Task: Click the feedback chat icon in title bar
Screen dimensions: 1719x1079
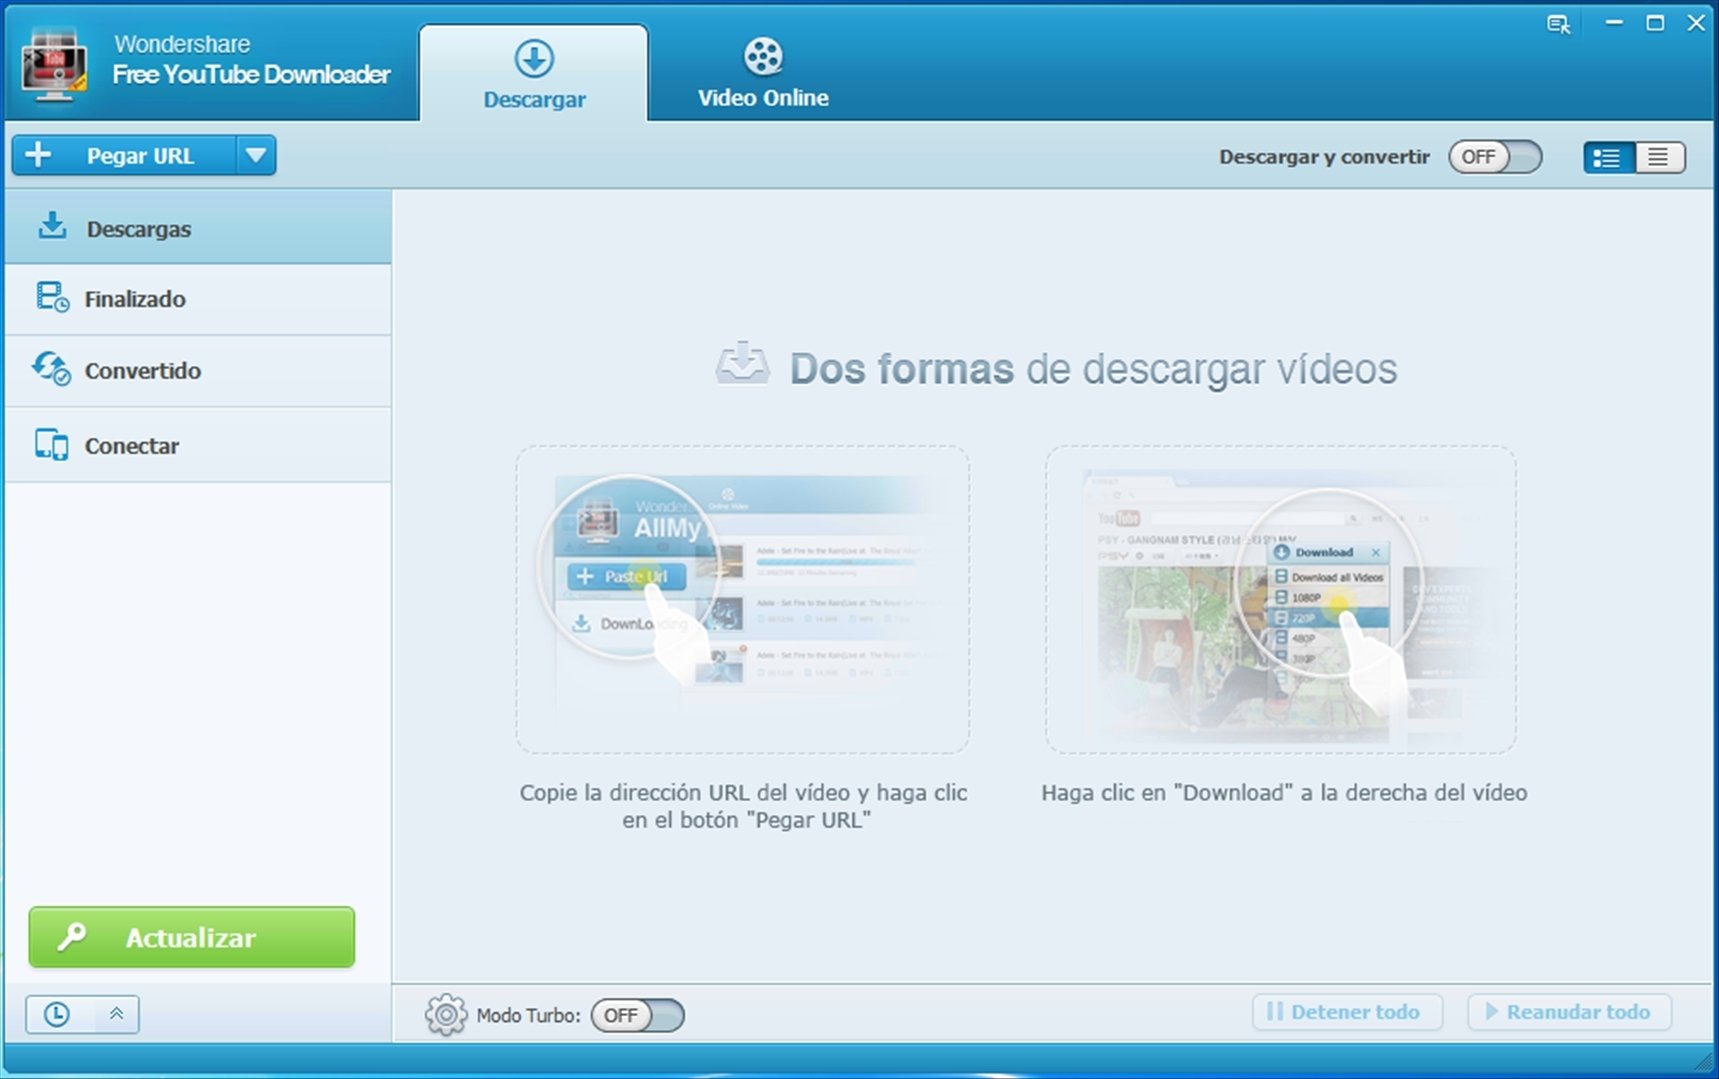Action: click(1558, 24)
